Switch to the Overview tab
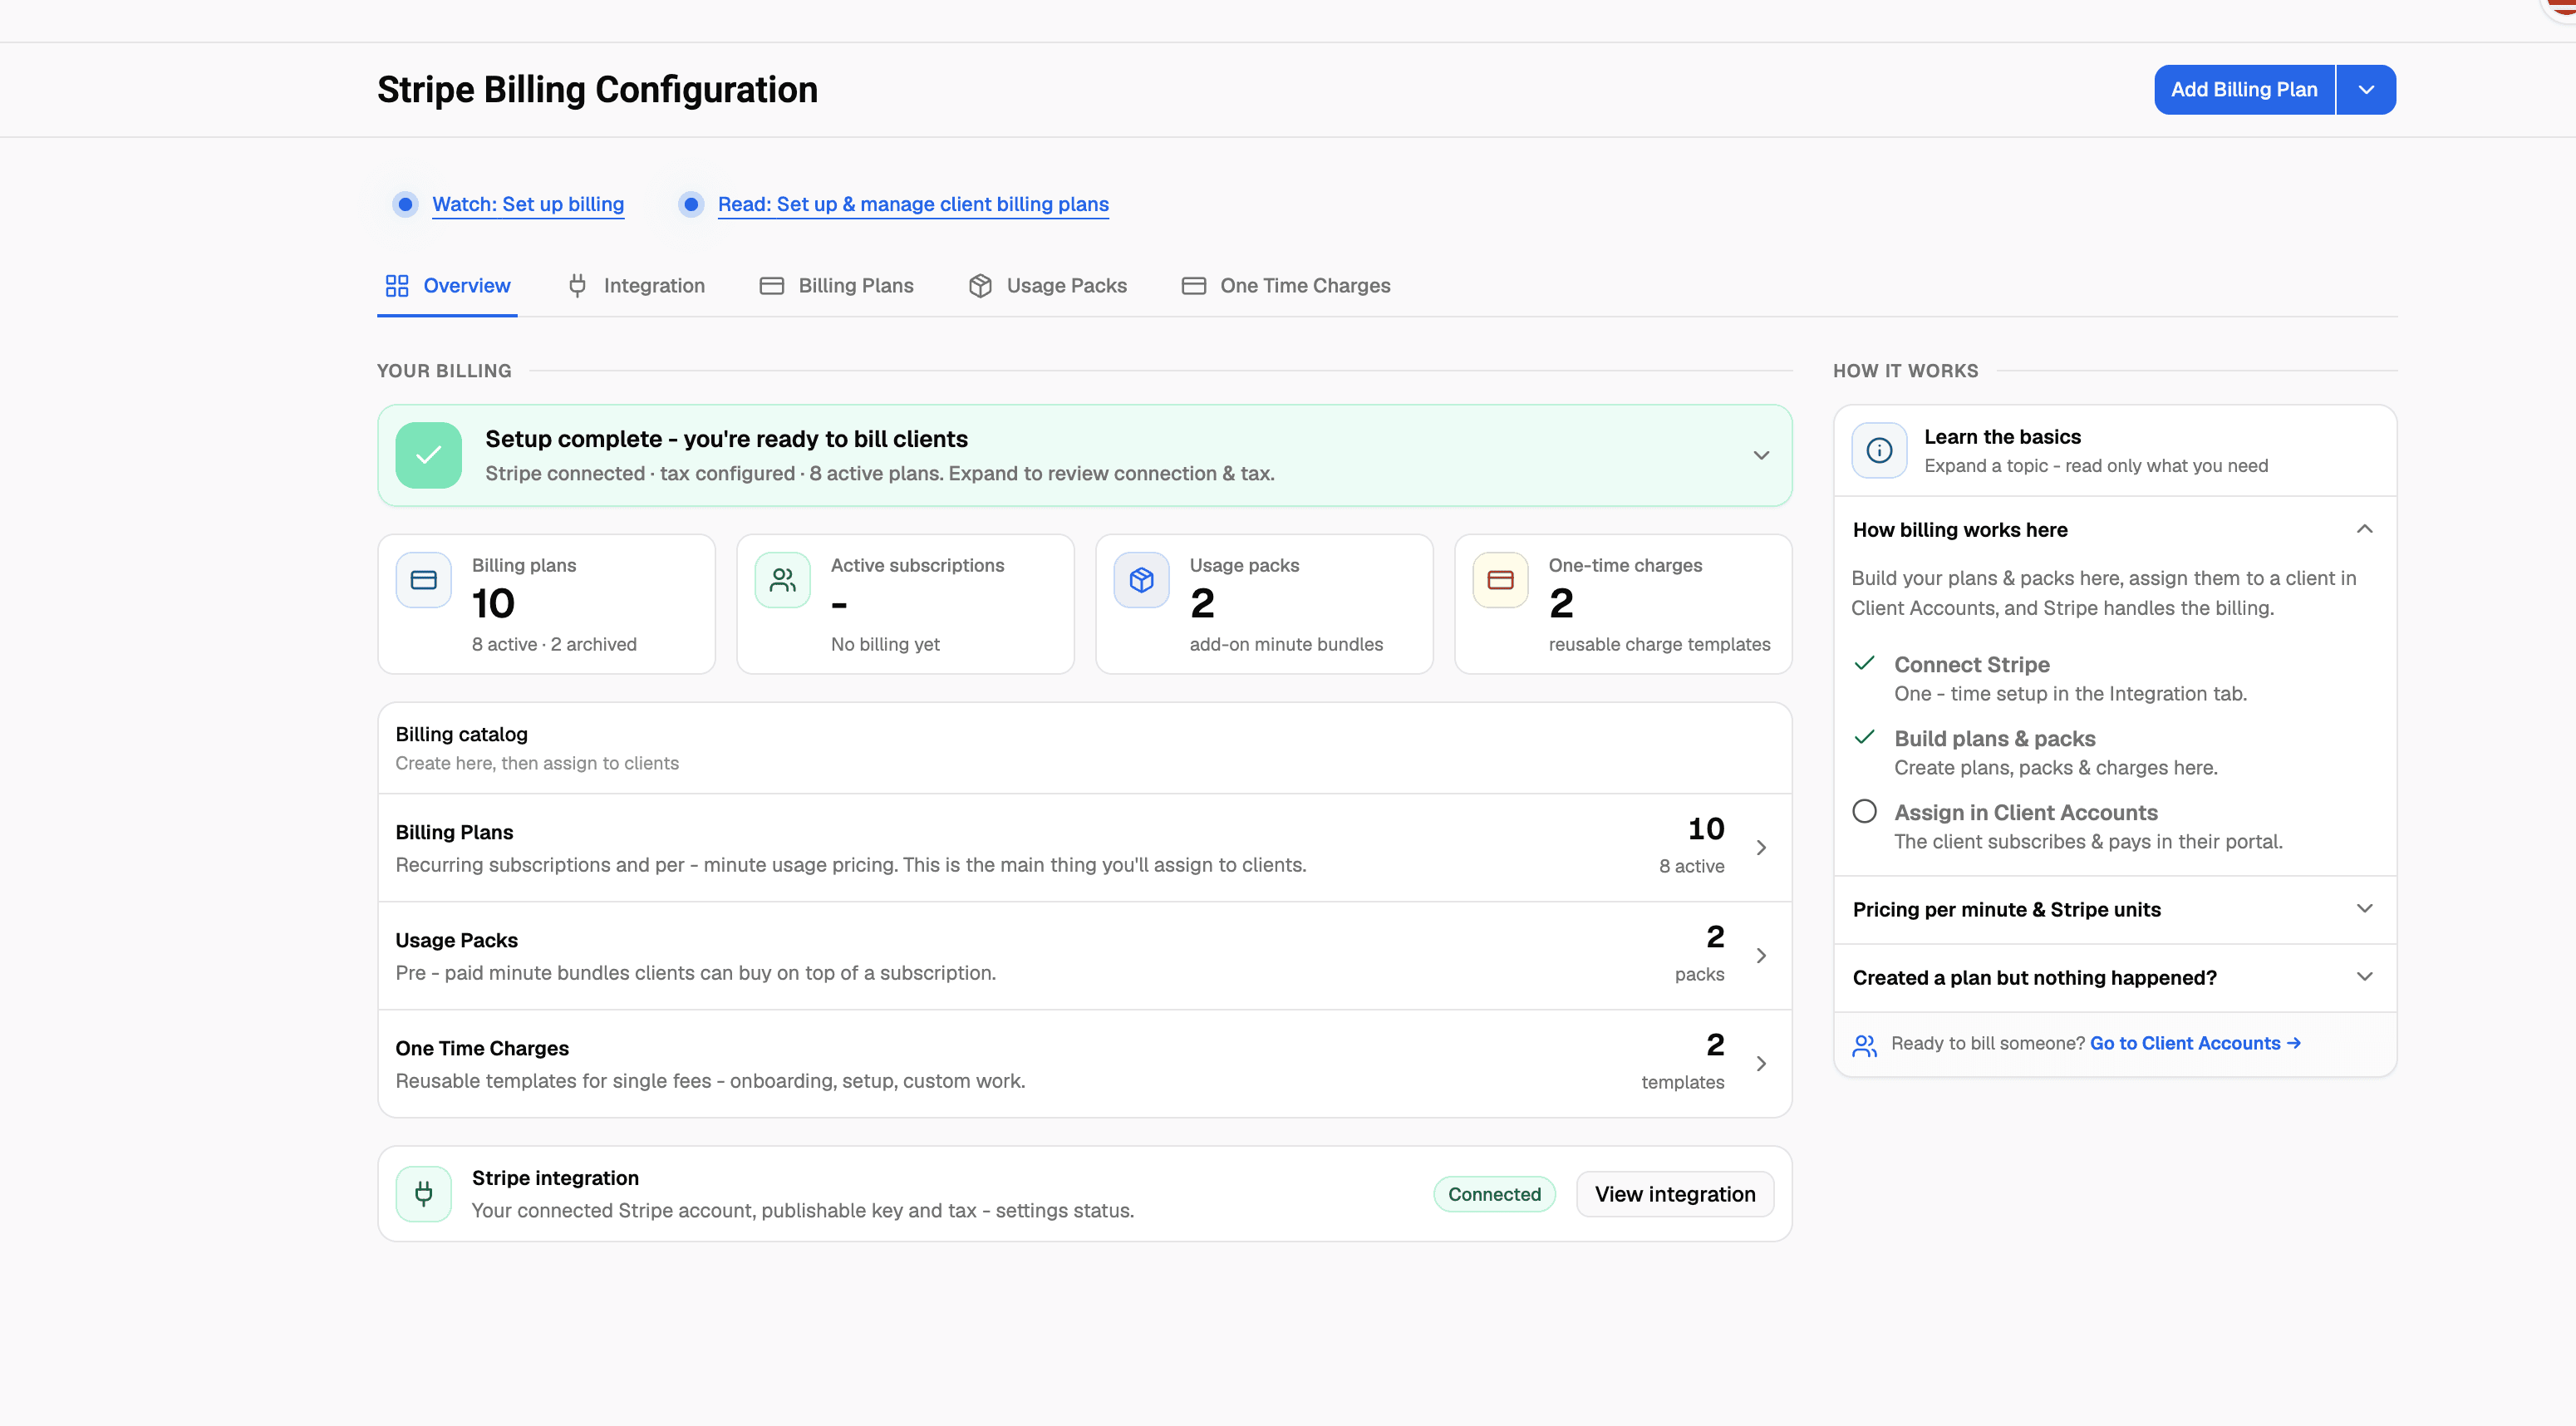The image size is (2576, 1426). [x=447, y=286]
